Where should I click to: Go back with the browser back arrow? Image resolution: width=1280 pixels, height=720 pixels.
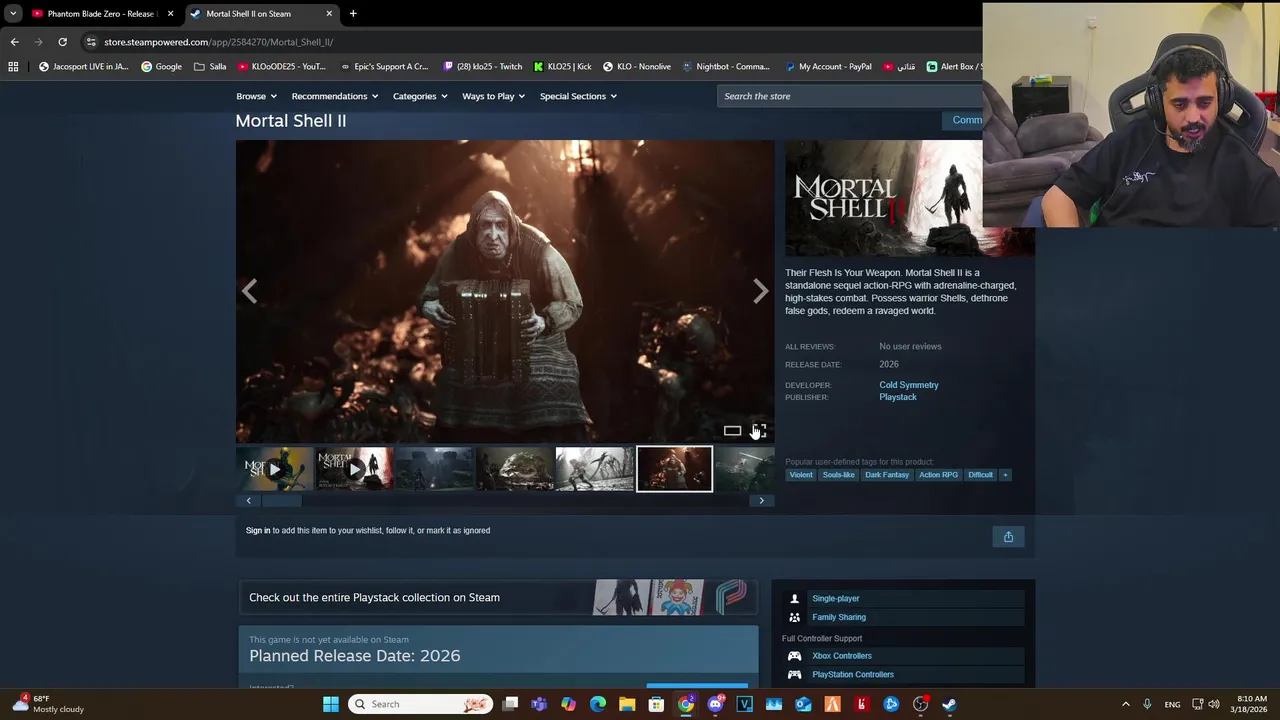coord(14,42)
